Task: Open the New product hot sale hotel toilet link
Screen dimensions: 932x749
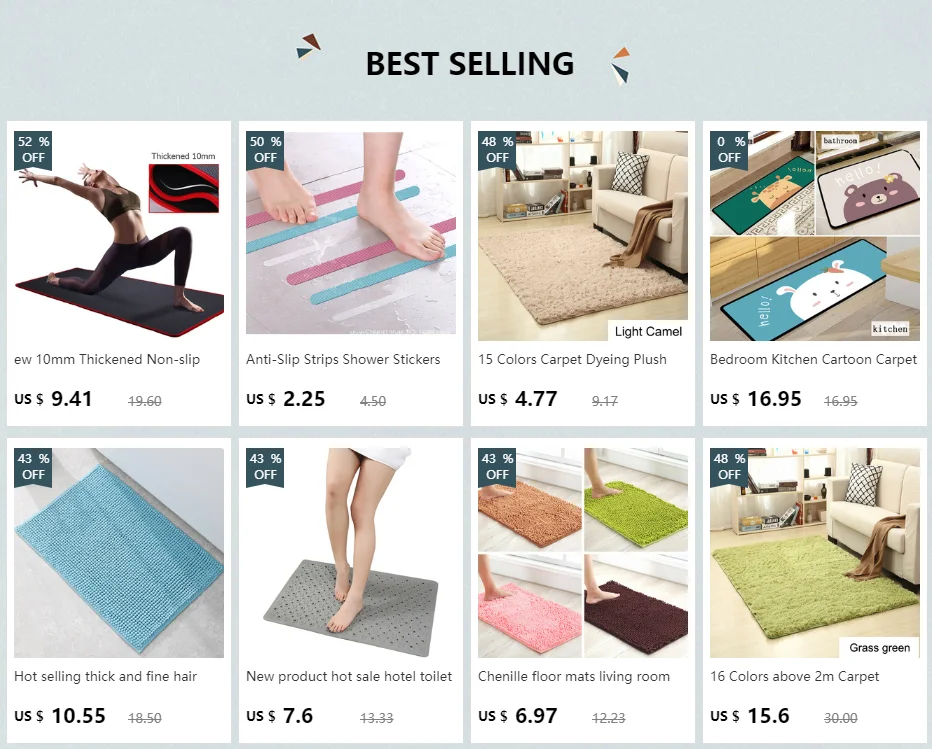Action: pos(349,676)
